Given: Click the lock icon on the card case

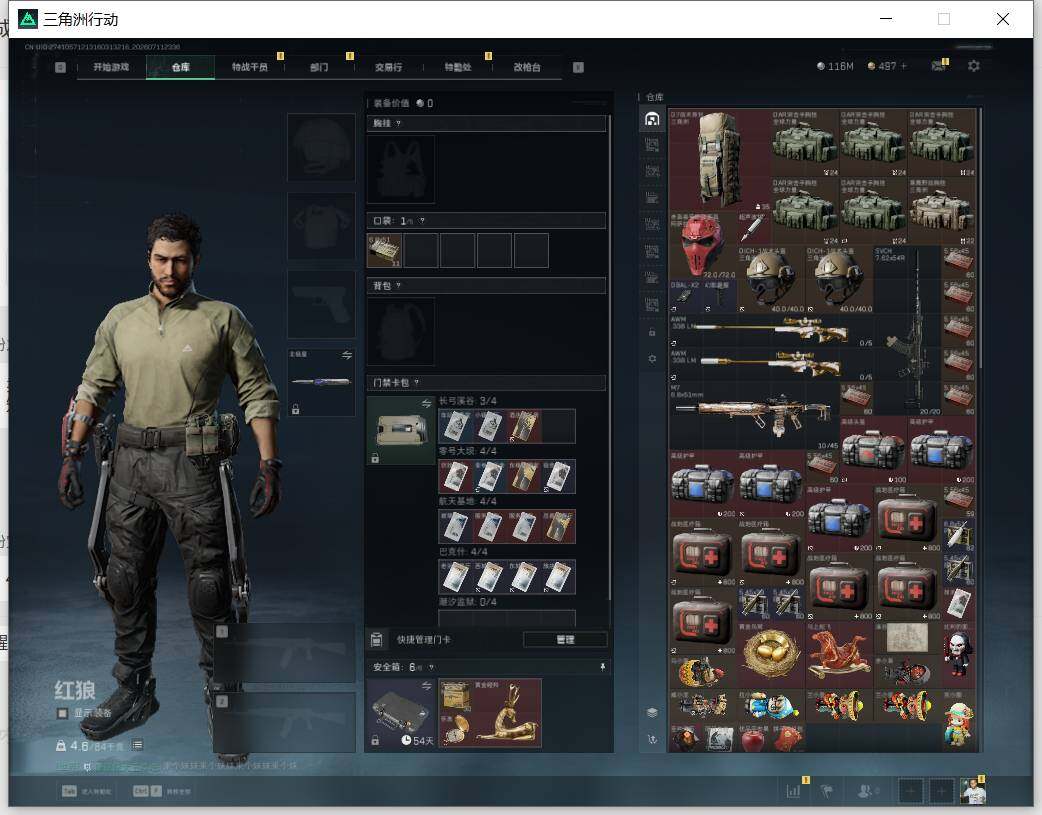Looking at the screenshot, I should (x=375, y=458).
